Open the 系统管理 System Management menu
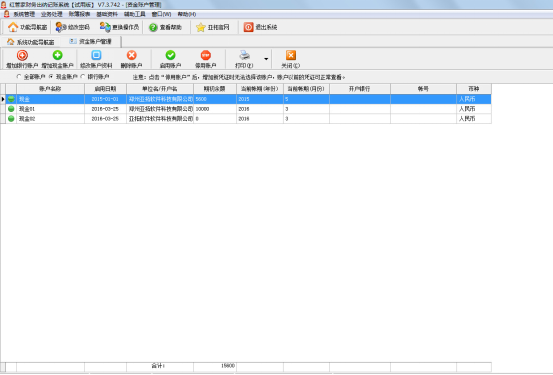Viewport: 553px width, 375px height. click(24, 14)
